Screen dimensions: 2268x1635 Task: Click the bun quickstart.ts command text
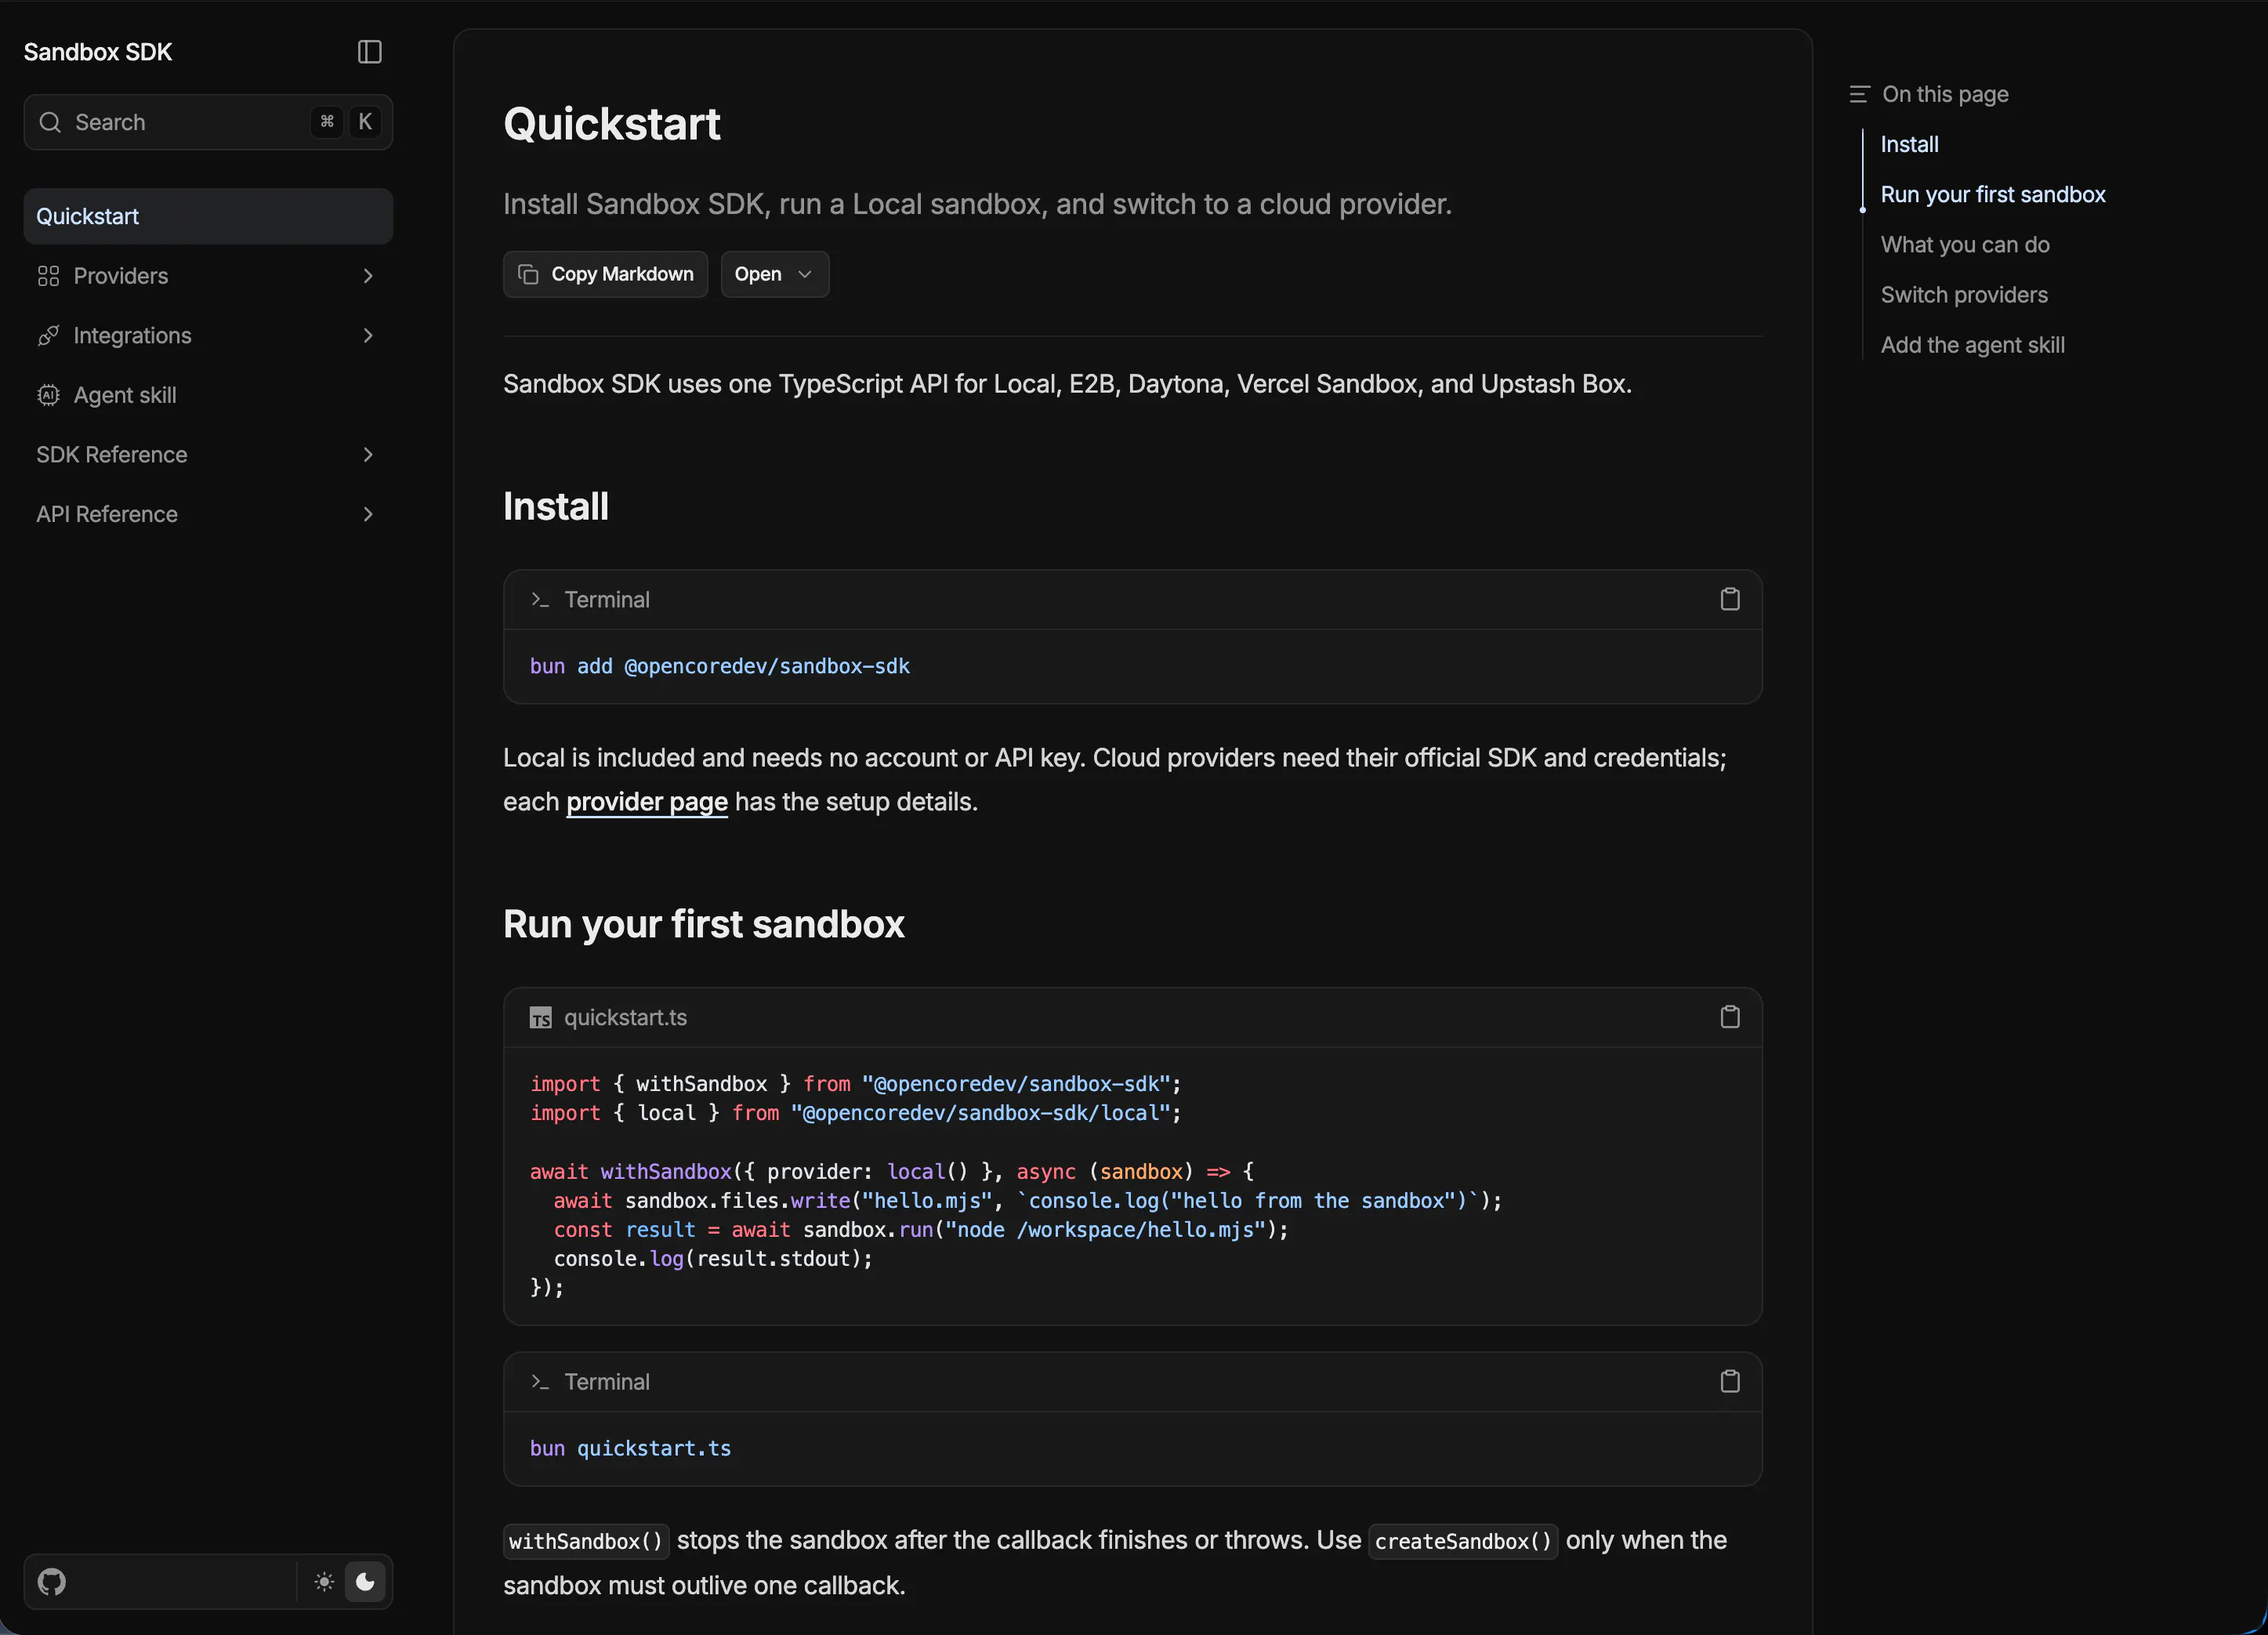[630, 1448]
